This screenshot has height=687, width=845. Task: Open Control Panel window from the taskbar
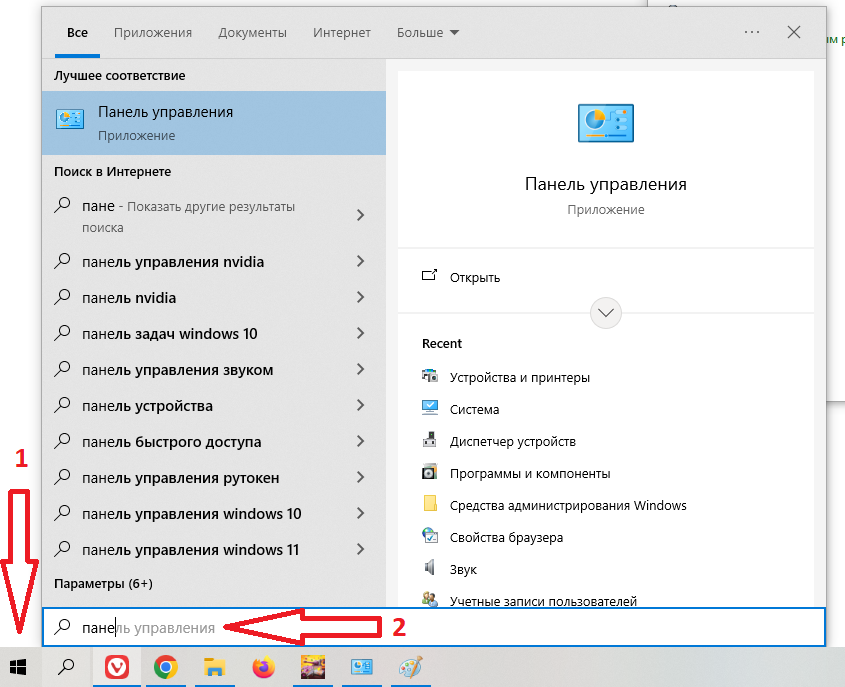[x=361, y=667]
